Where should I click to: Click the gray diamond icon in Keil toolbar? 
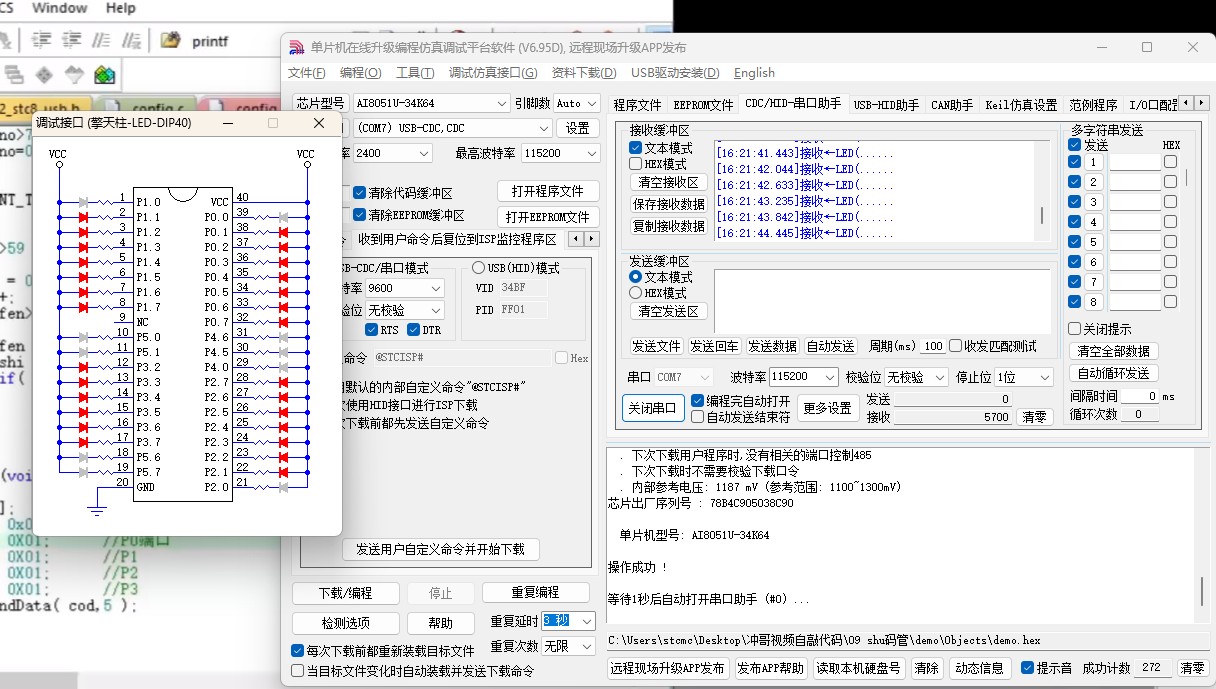point(44,75)
